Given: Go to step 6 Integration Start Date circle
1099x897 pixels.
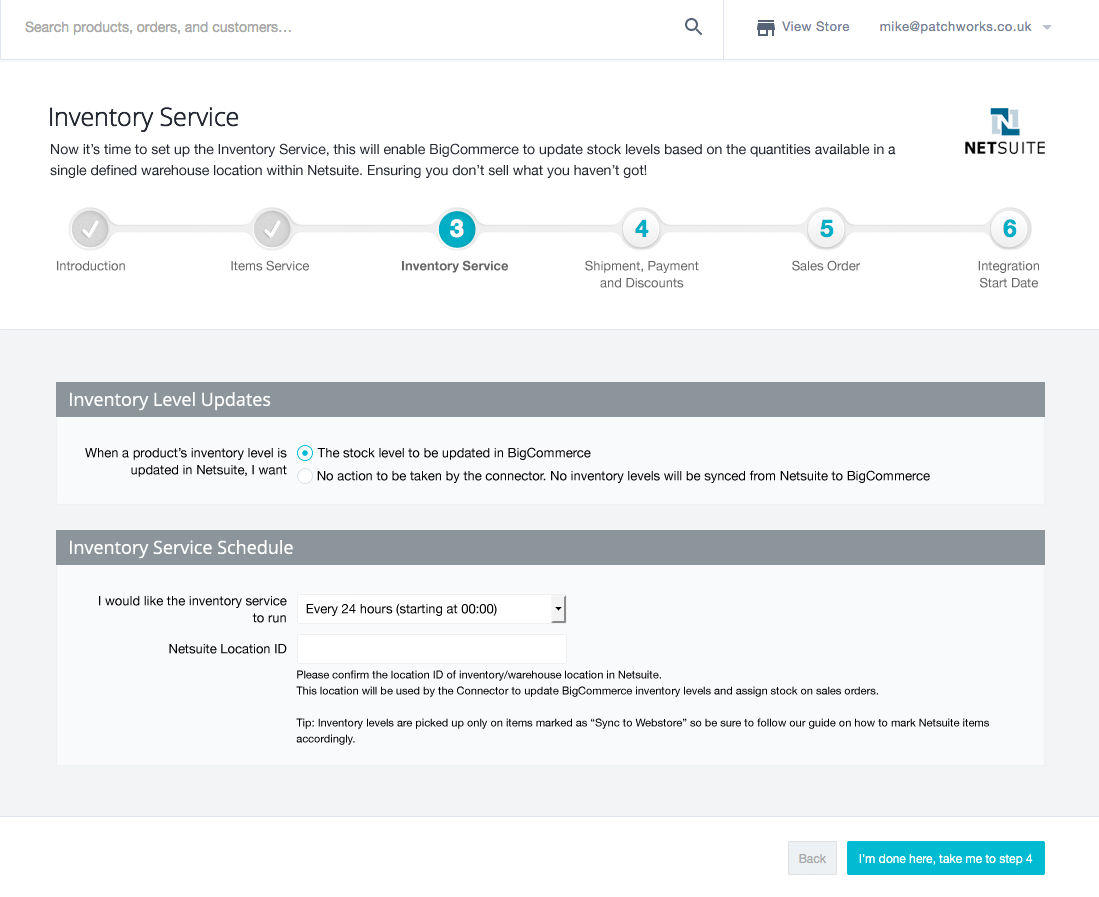Looking at the screenshot, I should coord(1009,228).
